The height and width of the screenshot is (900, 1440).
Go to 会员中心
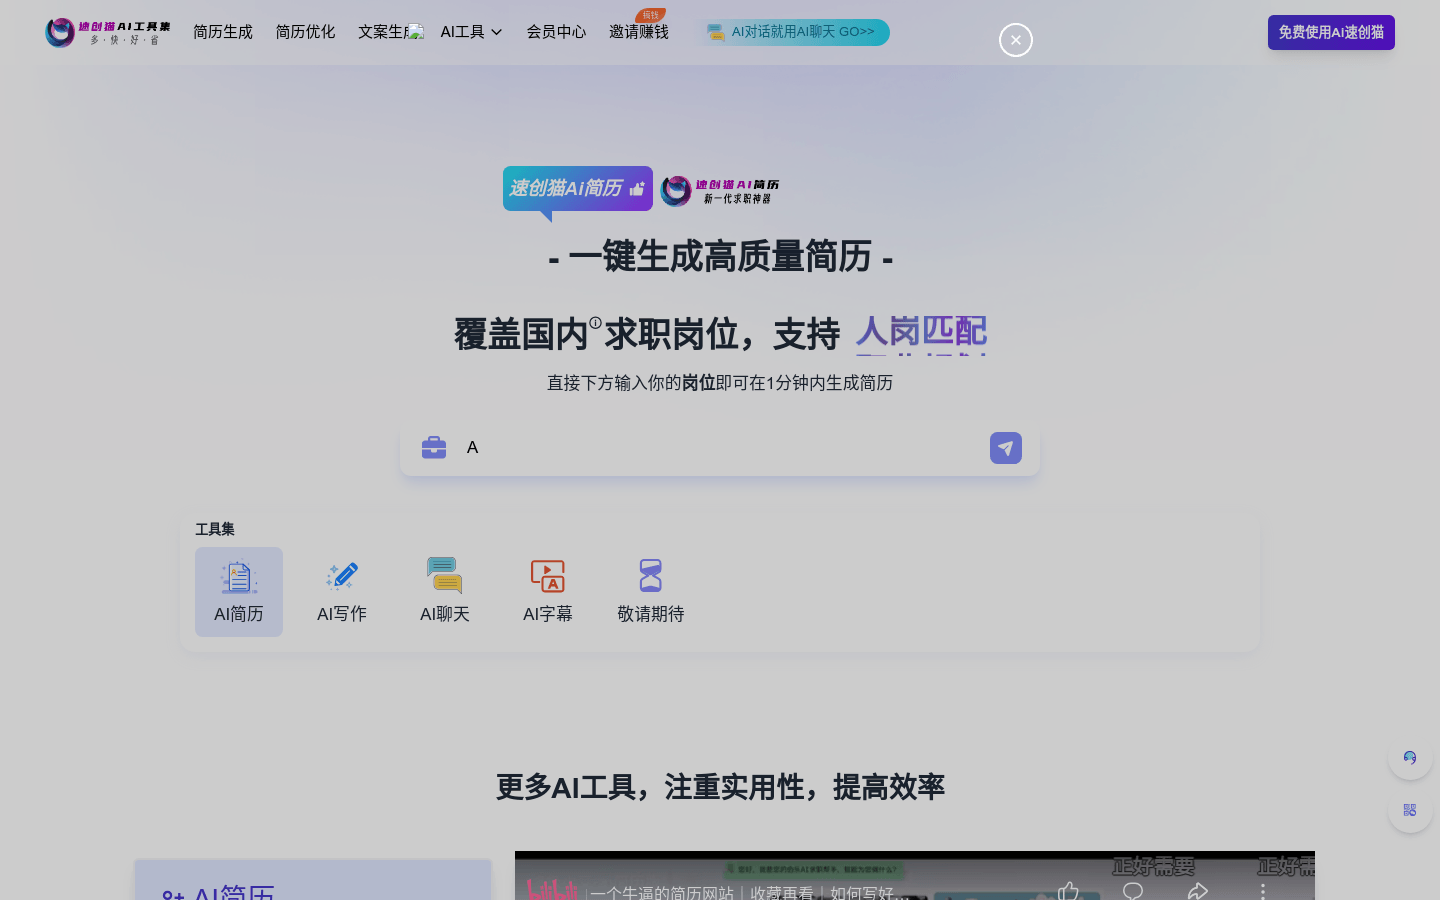(x=556, y=32)
